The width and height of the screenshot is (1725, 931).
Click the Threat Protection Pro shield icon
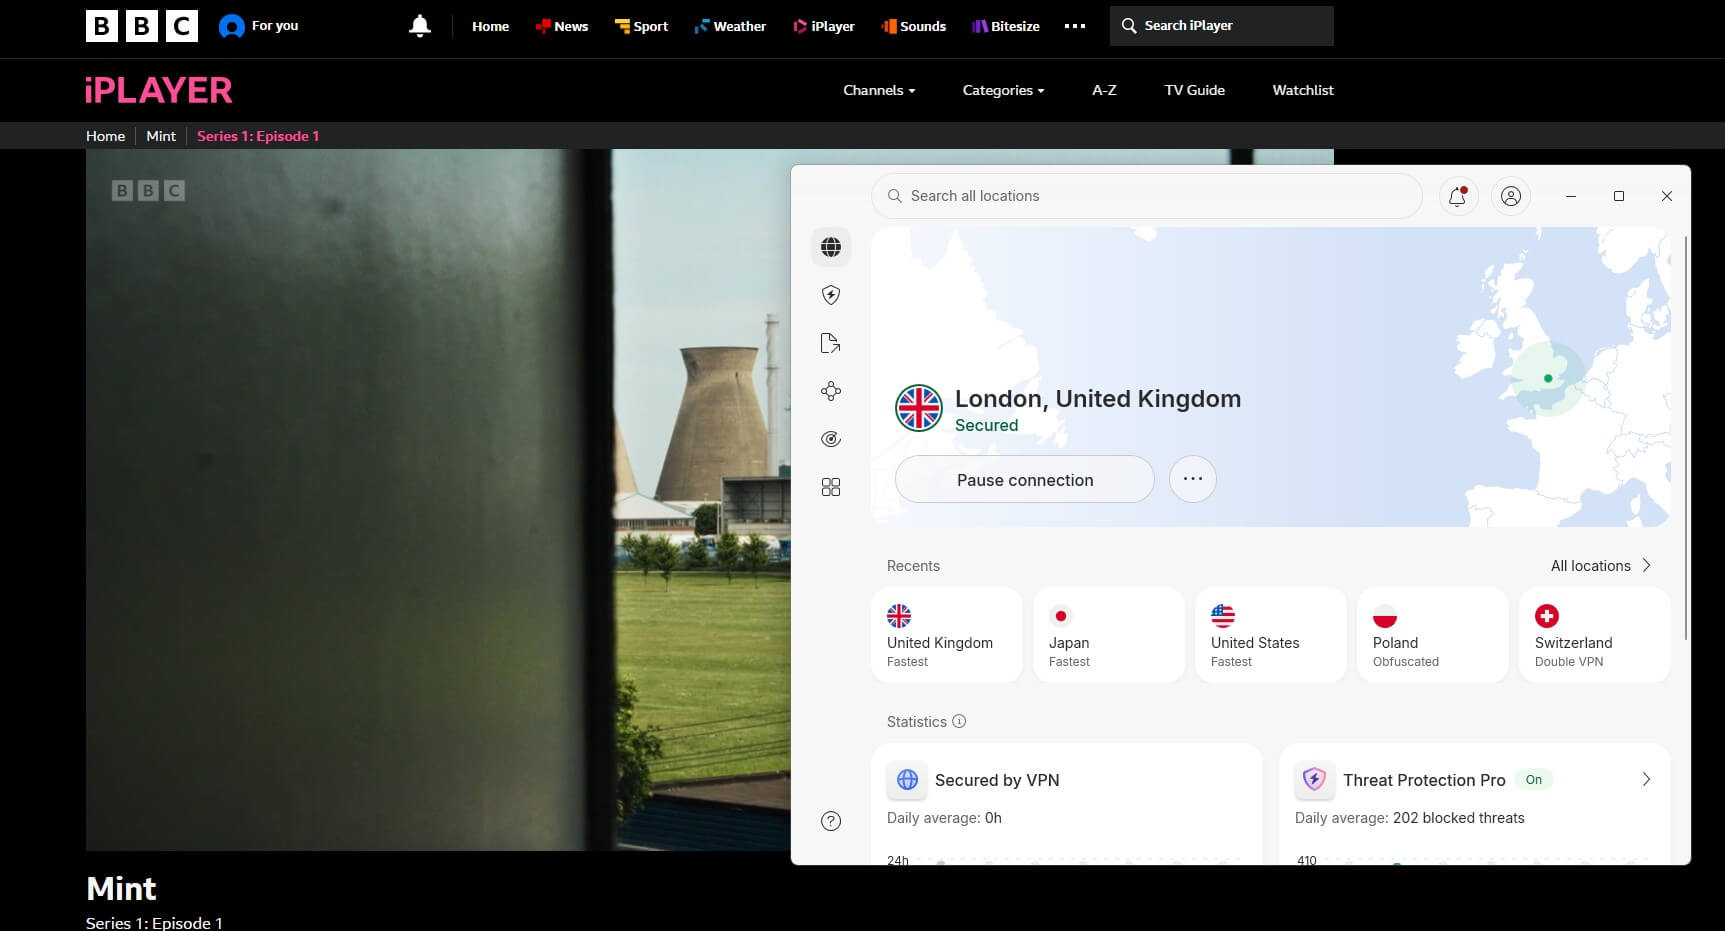1315,780
